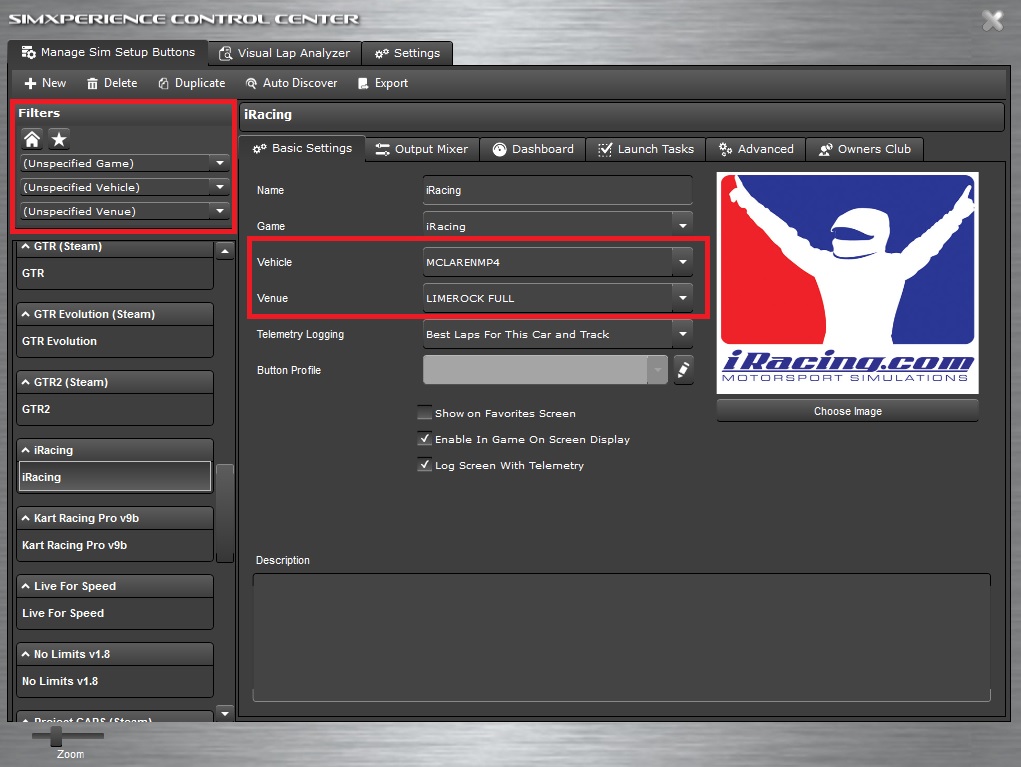This screenshot has height=767, width=1021.
Task: Close the Control Center with X icon
Action: (x=992, y=20)
